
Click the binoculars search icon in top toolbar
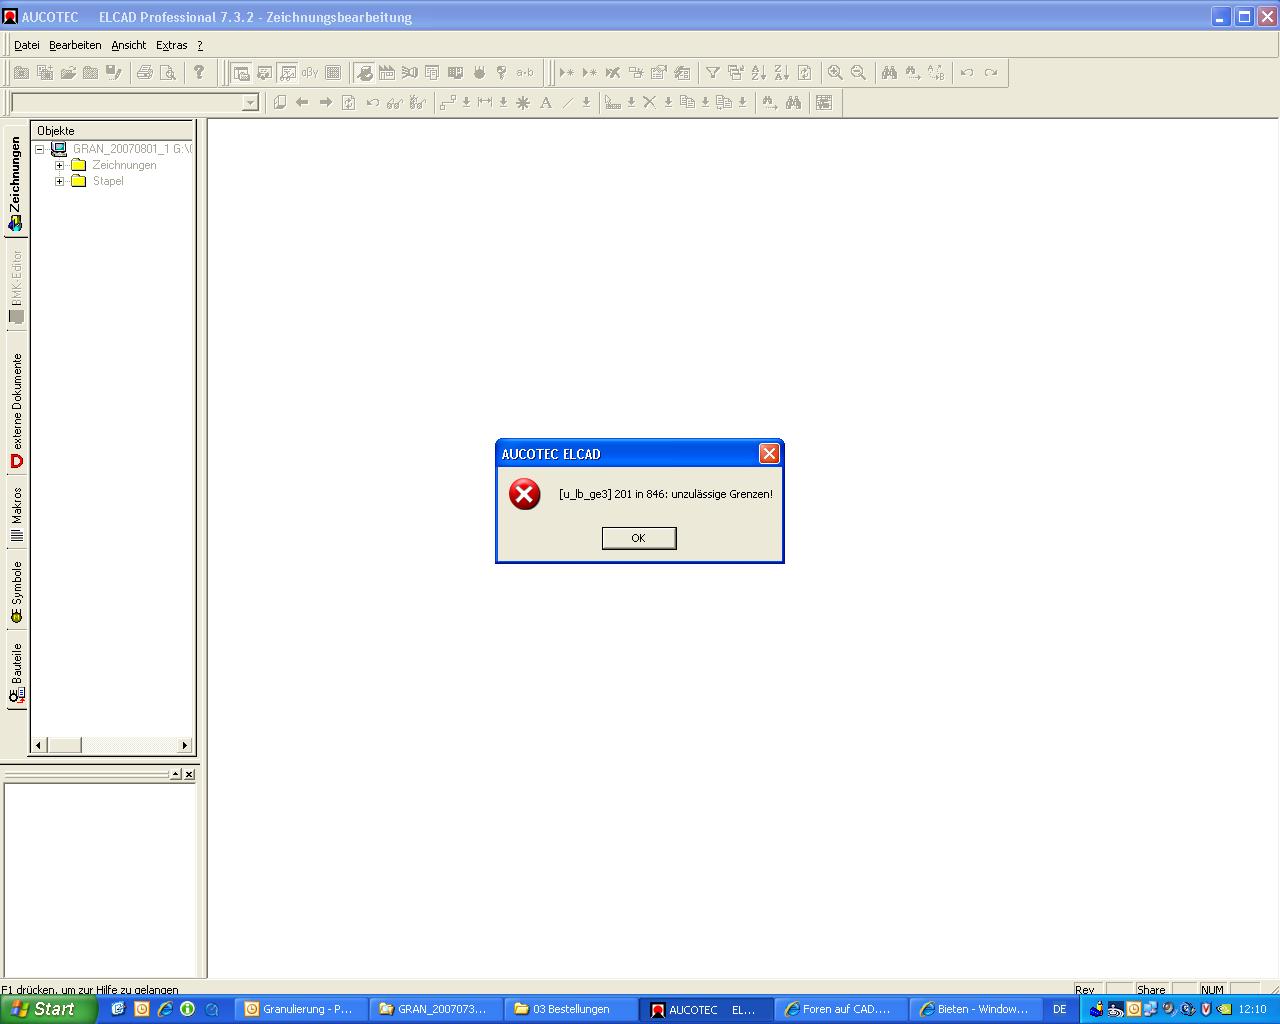889,73
